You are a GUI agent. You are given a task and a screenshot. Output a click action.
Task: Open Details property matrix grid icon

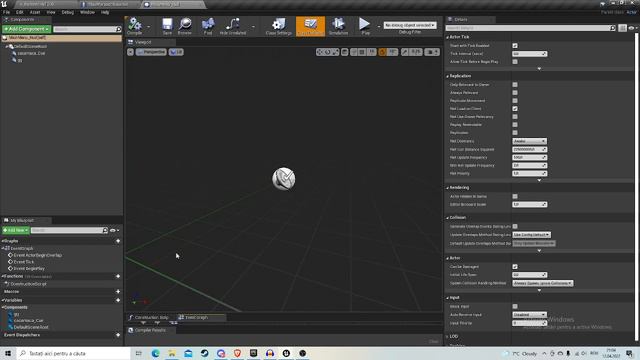622,28
